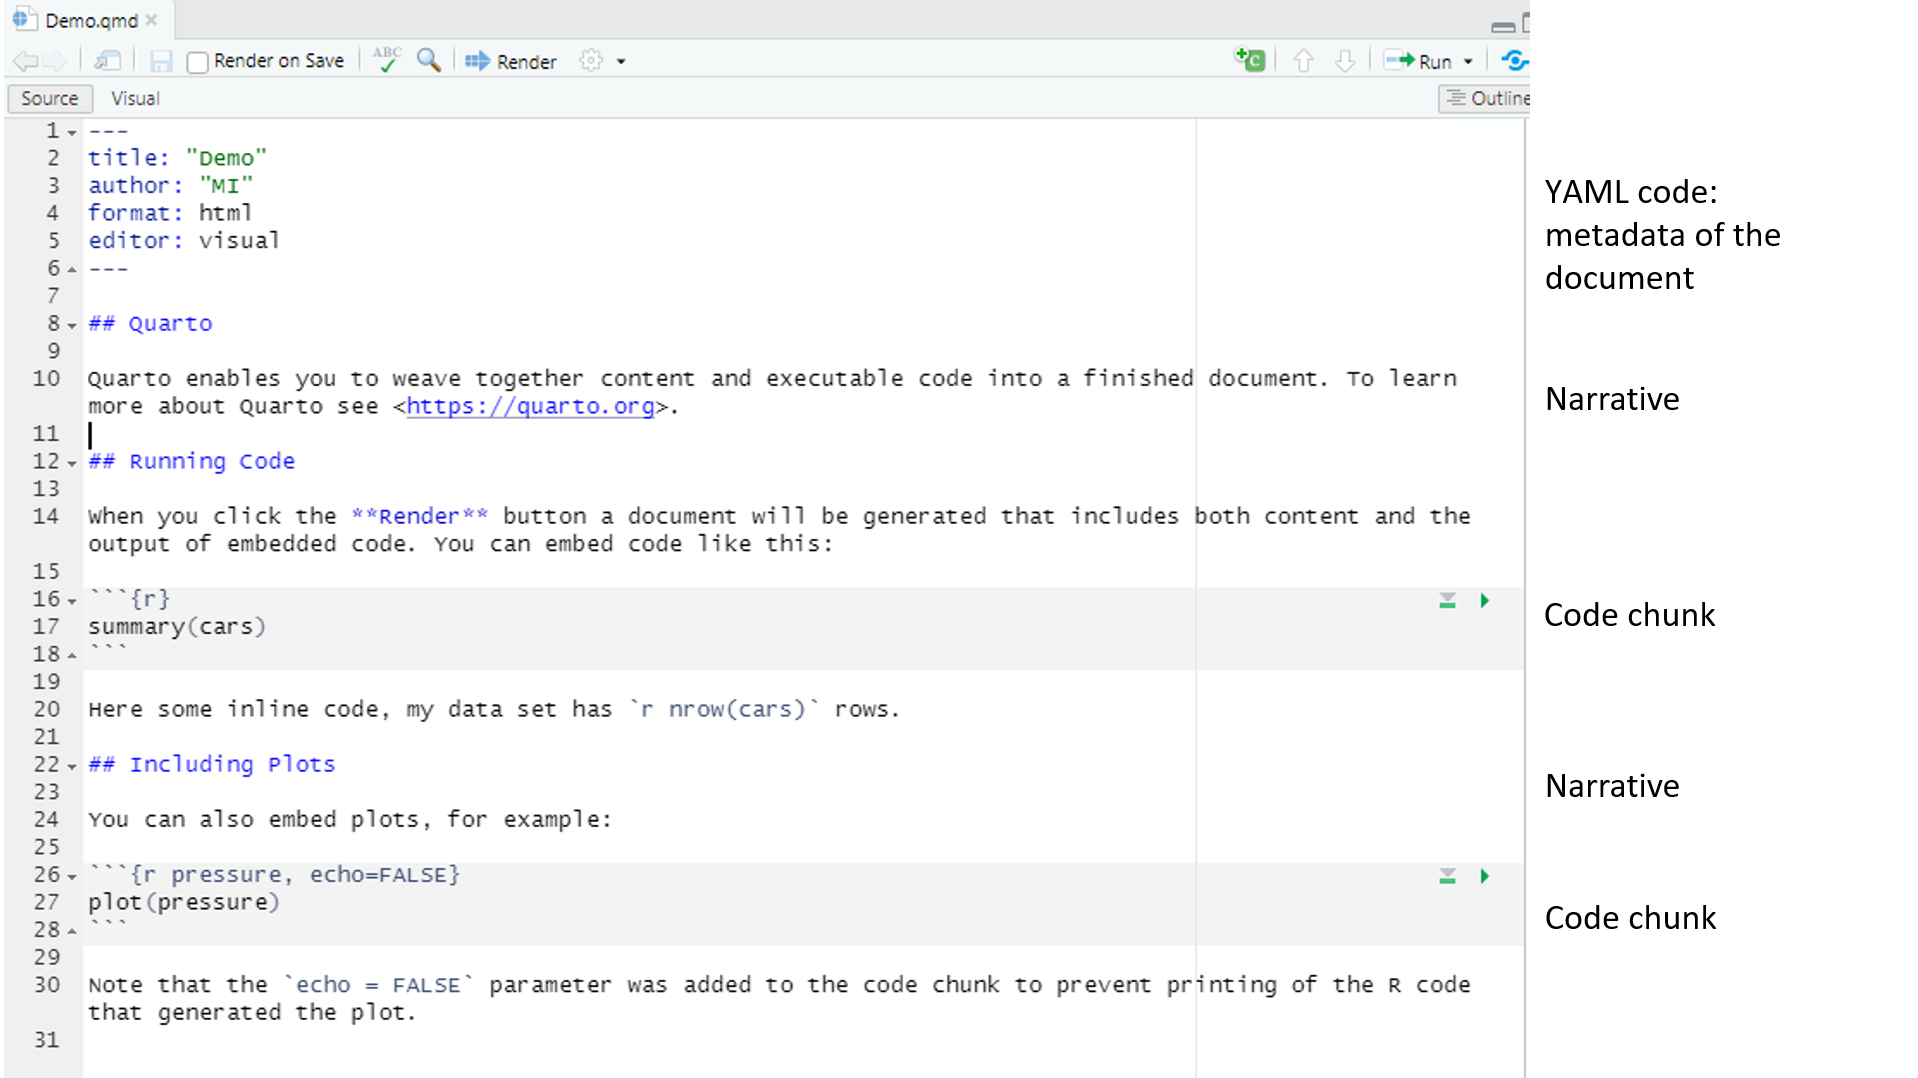Run the current line or selection
Image resolution: width=1918 pixels, height=1078 pixels.
pos(1418,61)
